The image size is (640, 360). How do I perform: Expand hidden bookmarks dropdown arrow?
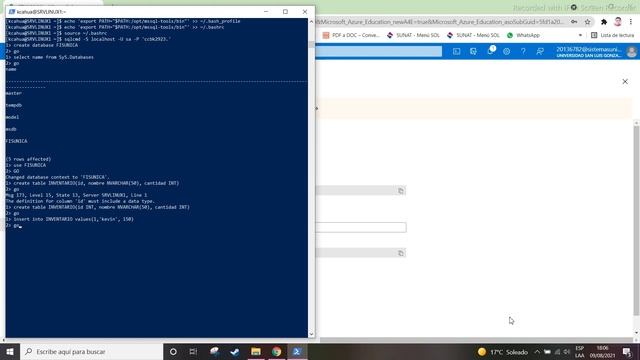click(580, 36)
